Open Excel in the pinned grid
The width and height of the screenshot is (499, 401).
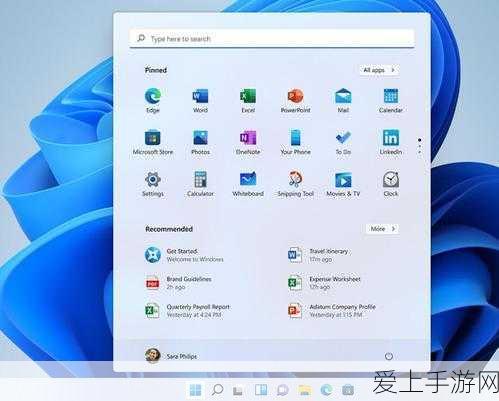tap(248, 100)
